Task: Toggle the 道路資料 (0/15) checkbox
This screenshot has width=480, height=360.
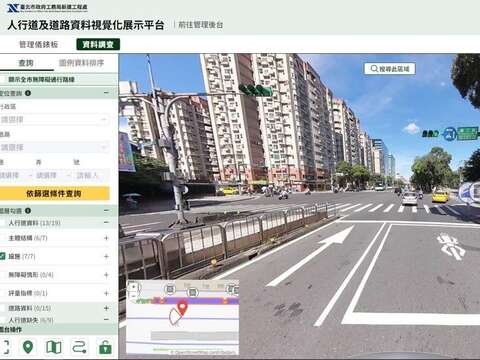Action: click(3, 308)
